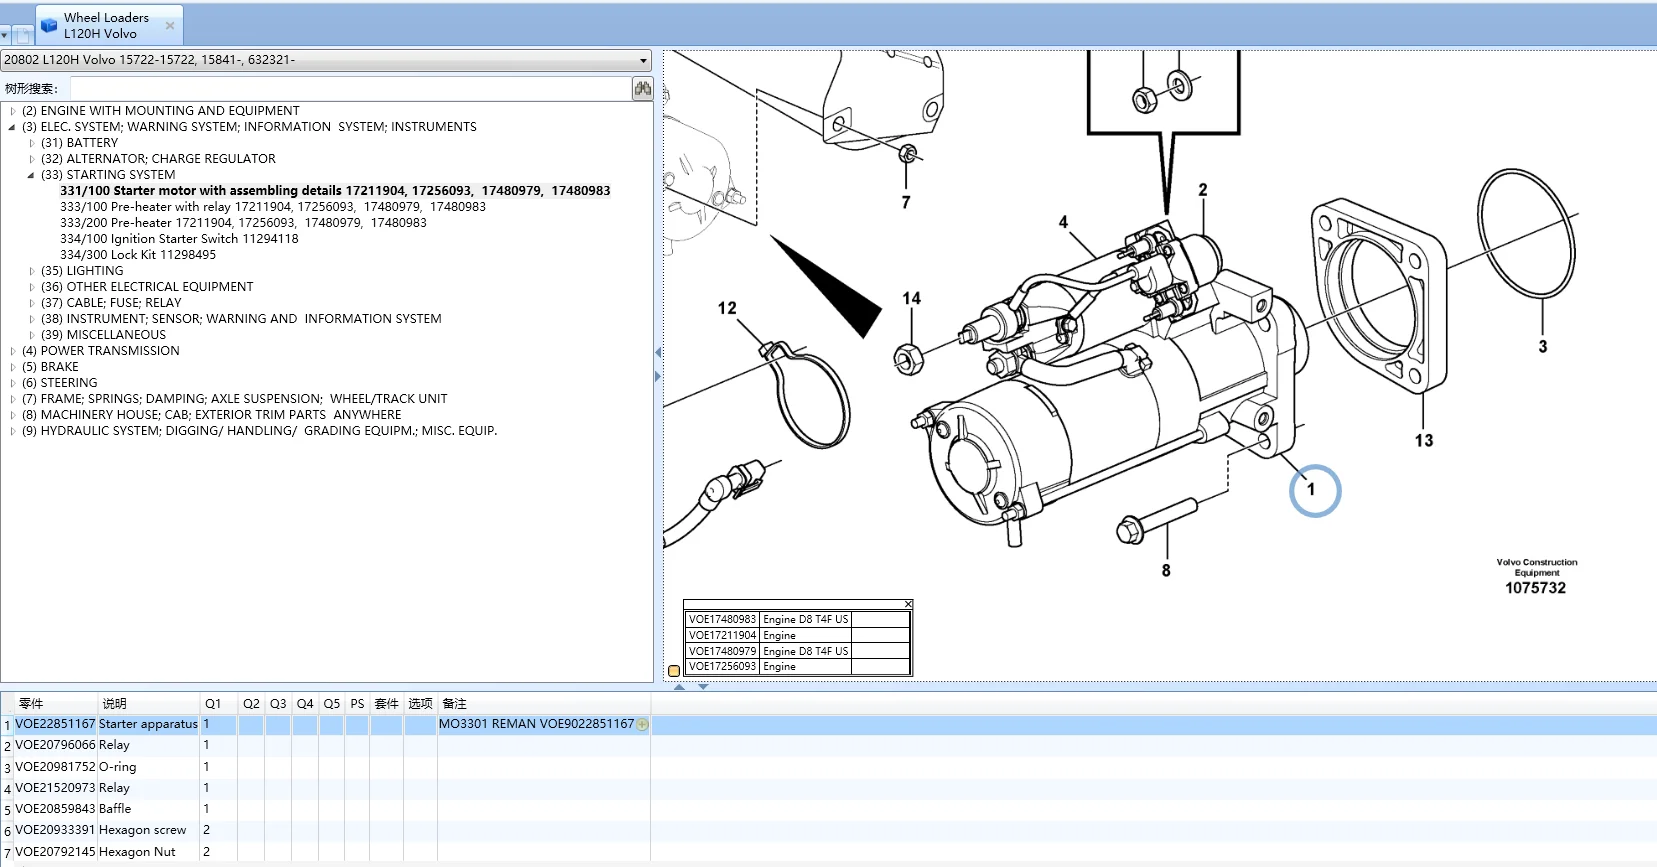1657x867 pixels.
Task: Click the new blank document tab icon
Action: pos(23,35)
